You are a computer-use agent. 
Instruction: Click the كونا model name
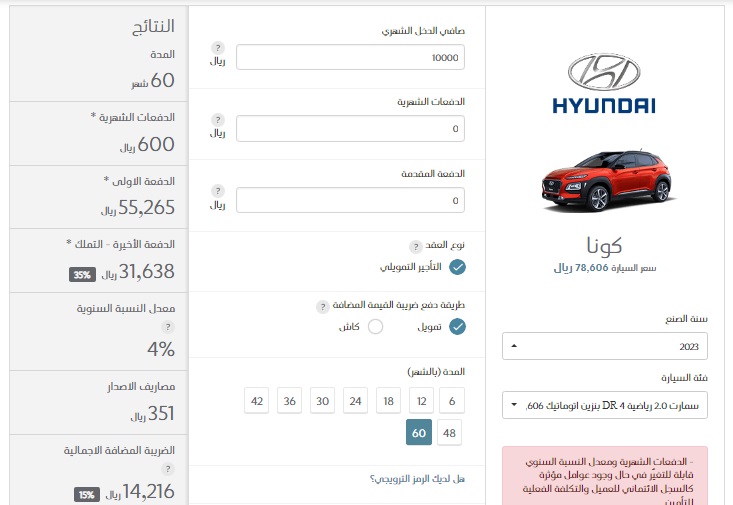pyautogui.click(x=604, y=245)
